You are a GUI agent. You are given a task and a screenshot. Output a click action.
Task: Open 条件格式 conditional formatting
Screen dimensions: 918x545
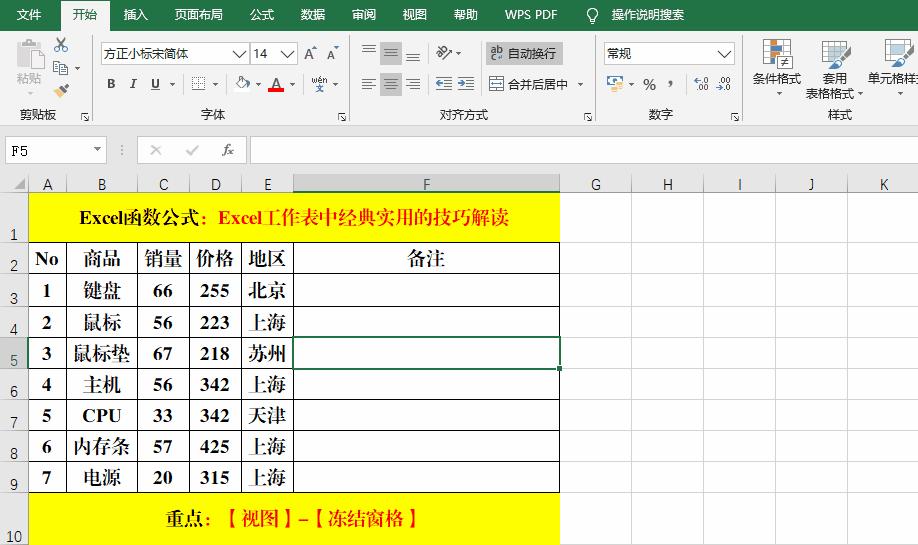pos(777,68)
